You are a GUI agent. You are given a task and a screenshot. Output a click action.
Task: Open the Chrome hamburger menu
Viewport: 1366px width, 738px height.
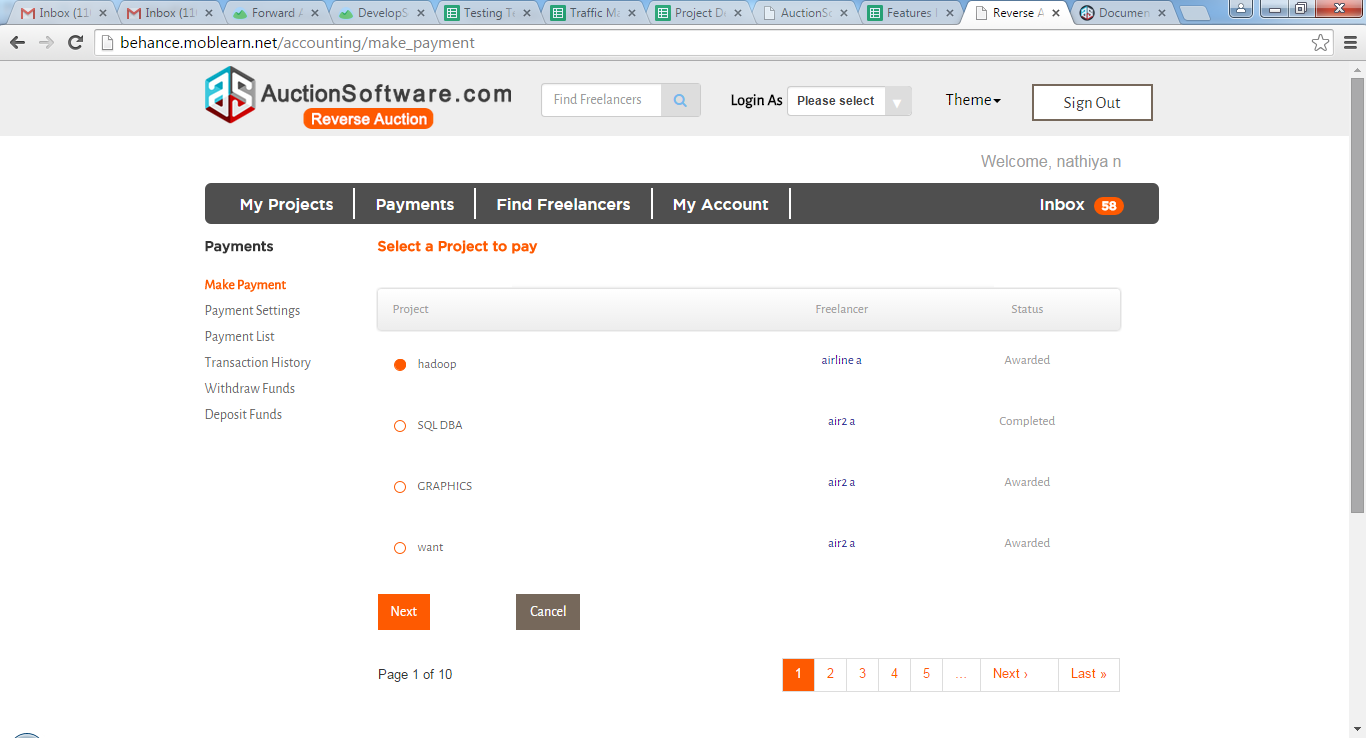(x=1350, y=43)
